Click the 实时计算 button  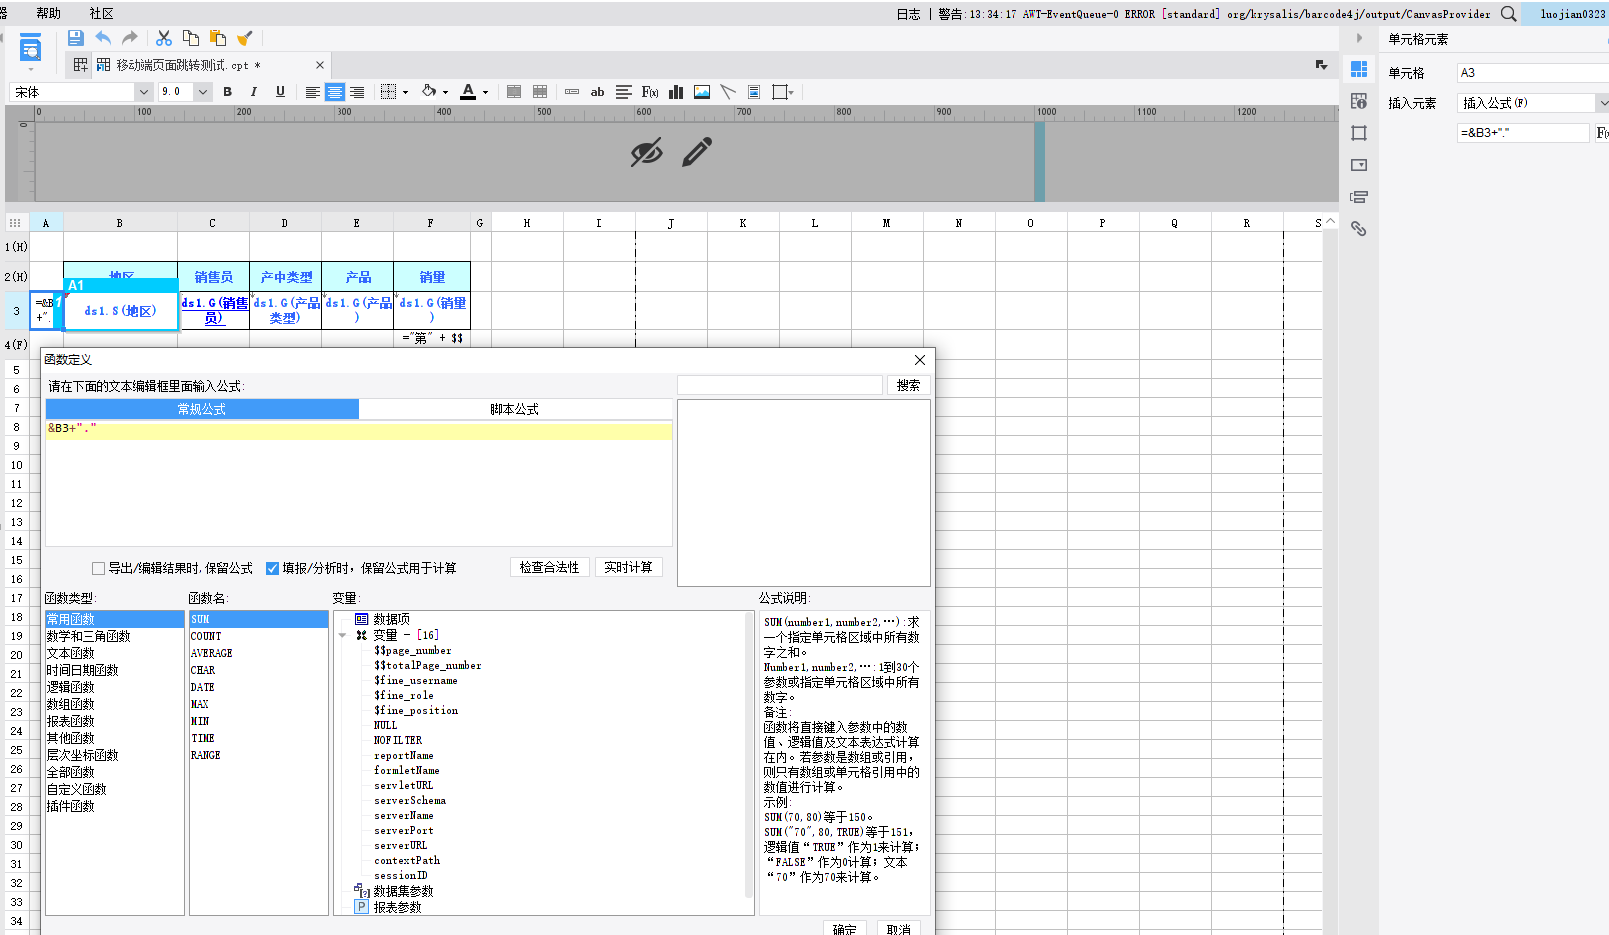[x=628, y=567]
